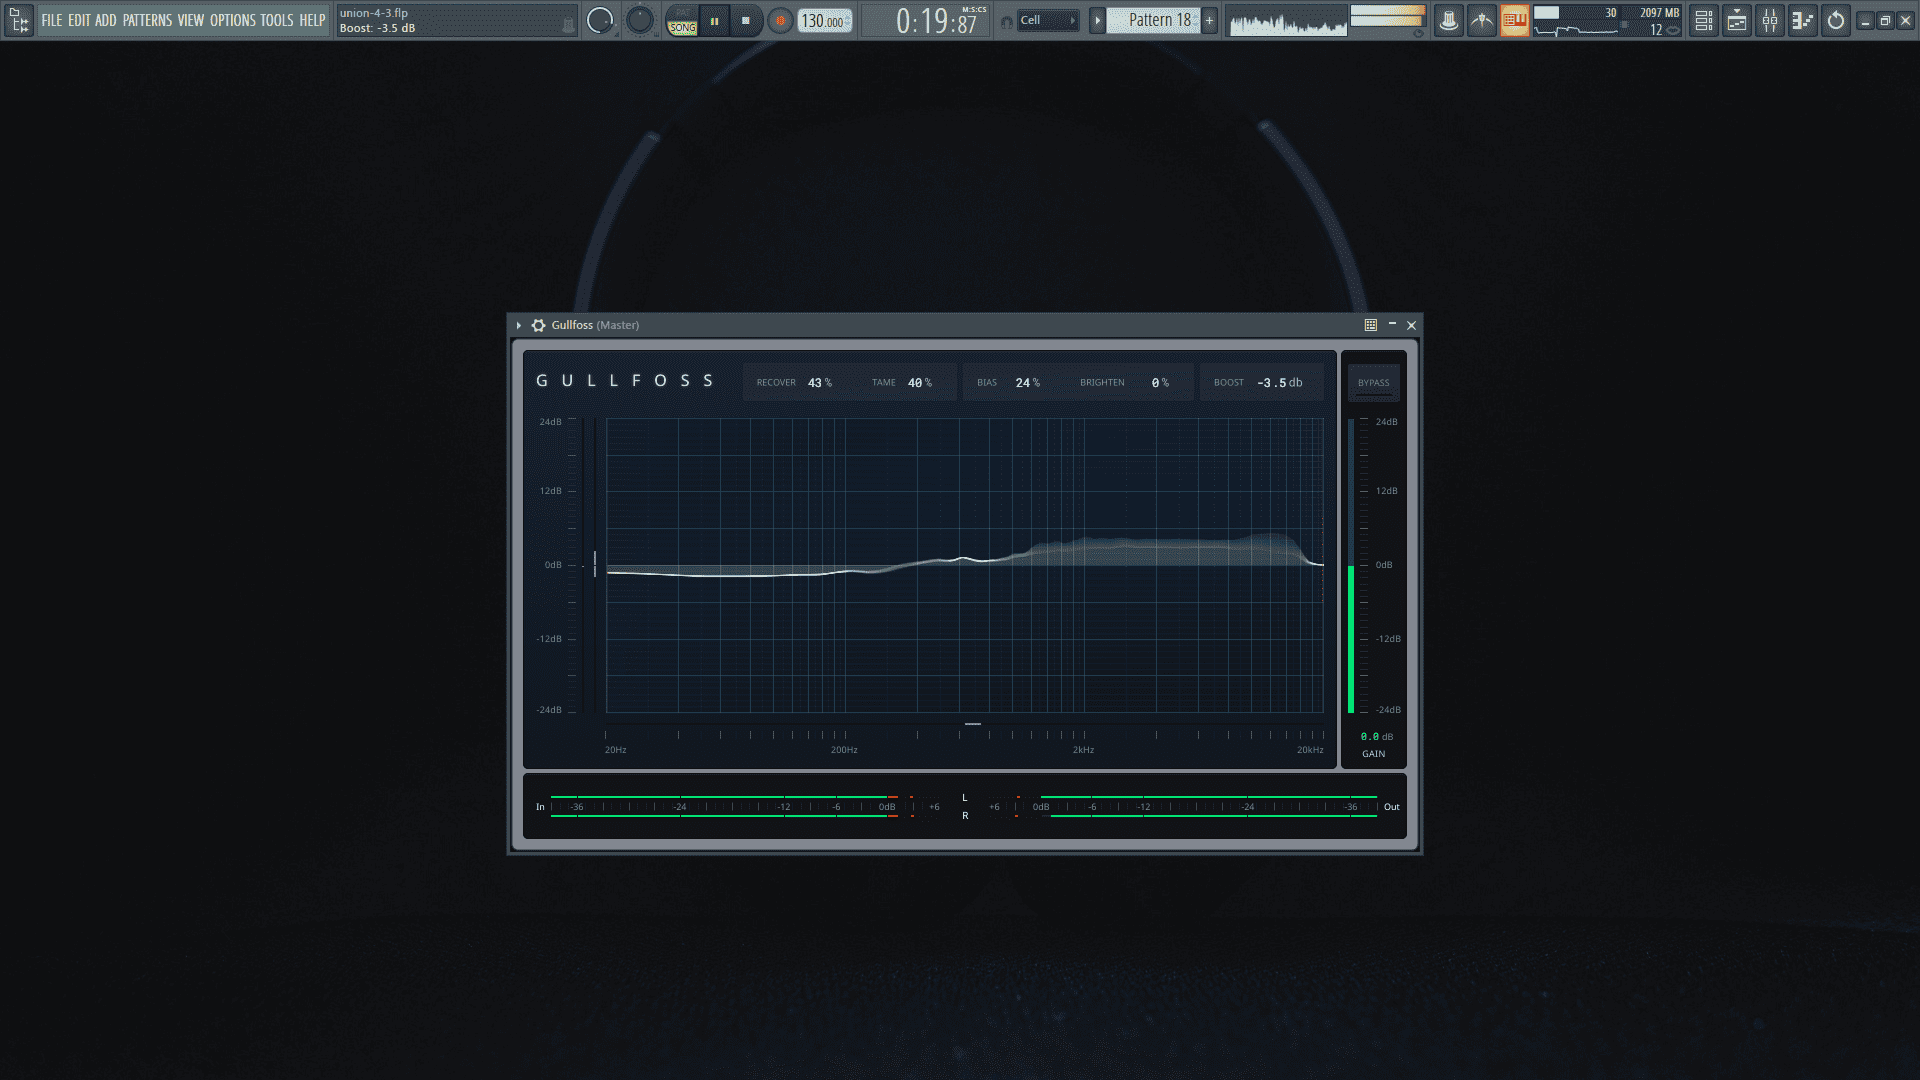Click the master pitch knob in toolbar
1920x1080 pixels.
coord(640,20)
